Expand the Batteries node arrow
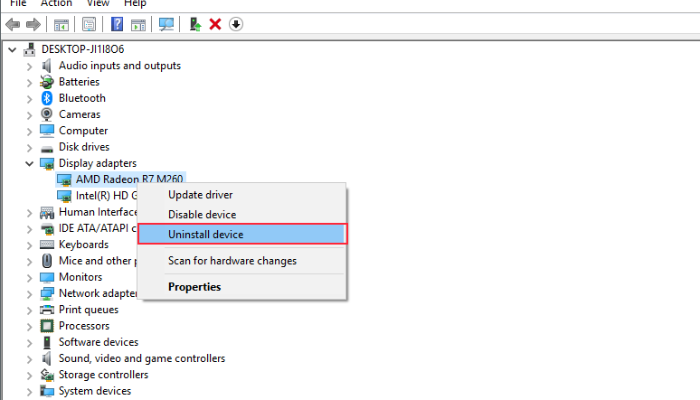The width and height of the screenshot is (700, 400). pos(29,83)
